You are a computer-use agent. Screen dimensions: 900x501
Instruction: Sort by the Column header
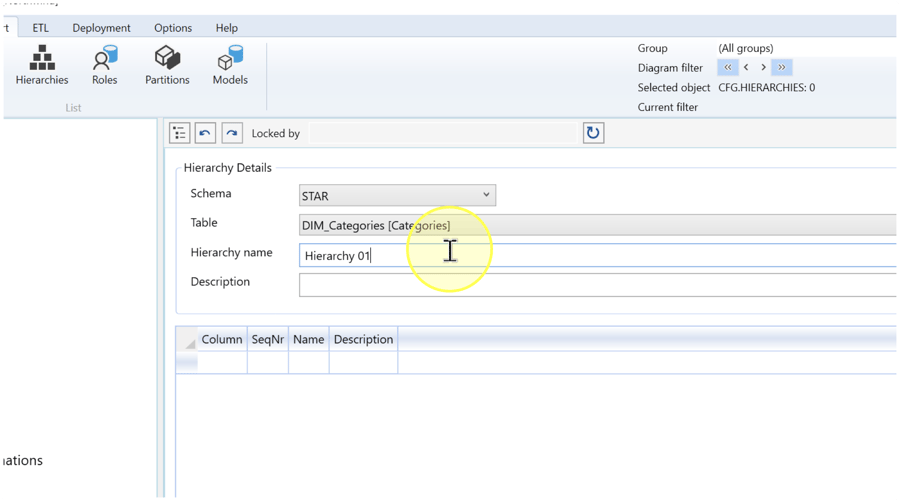(x=222, y=339)
